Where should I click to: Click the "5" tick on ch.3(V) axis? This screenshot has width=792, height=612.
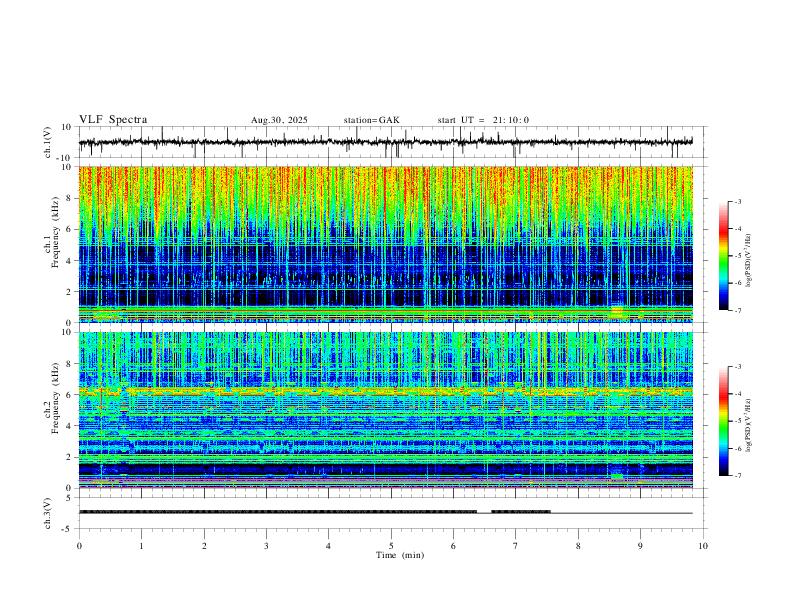(69, 498)
